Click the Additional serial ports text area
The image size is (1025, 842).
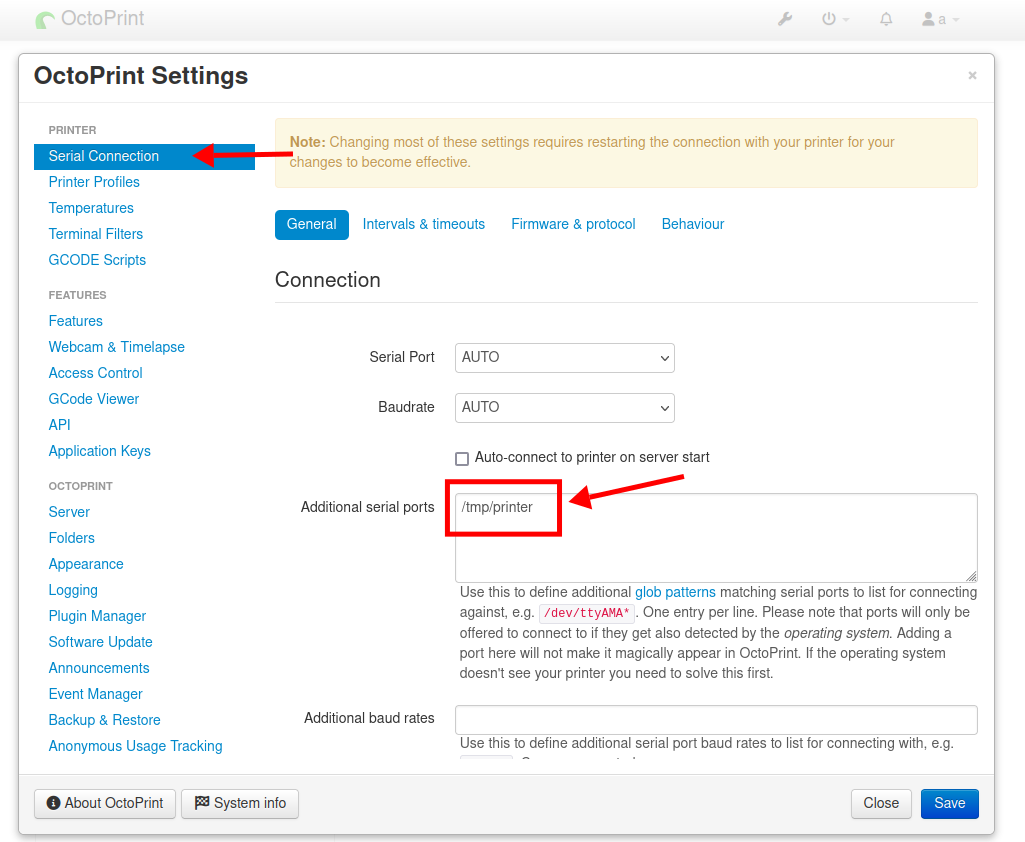click(716, 538)
